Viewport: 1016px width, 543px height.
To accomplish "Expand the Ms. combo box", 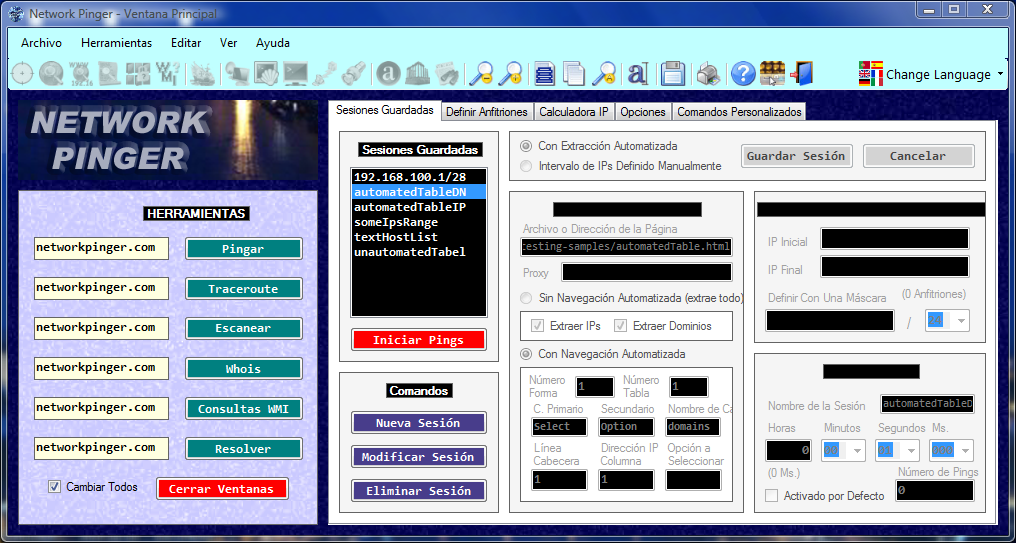I will pyautogui.click(x=964, y=451).
